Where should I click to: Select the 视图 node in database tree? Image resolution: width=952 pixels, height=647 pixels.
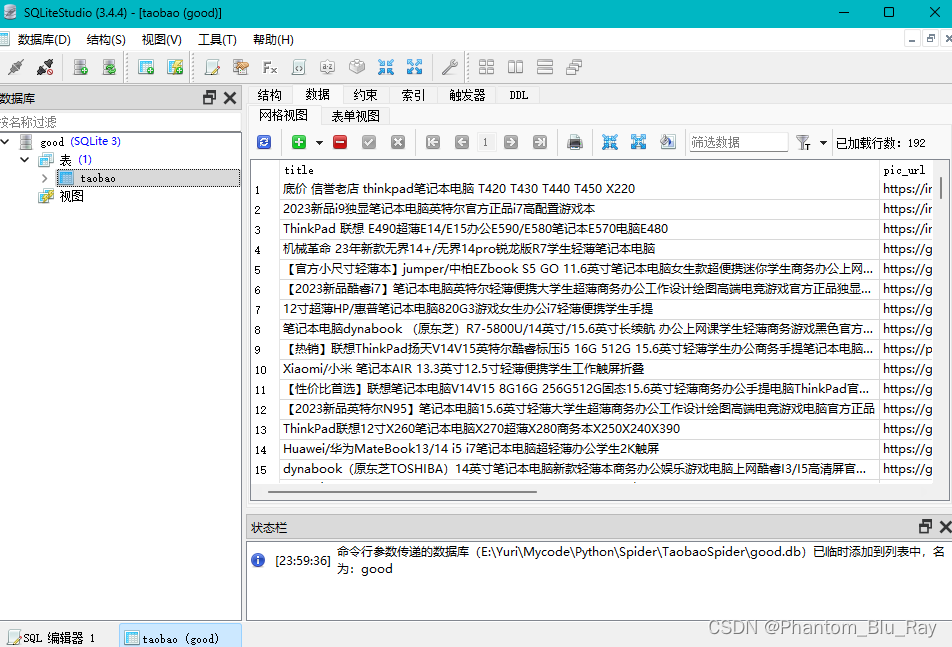pyautogui.click(x=71, y=196)
